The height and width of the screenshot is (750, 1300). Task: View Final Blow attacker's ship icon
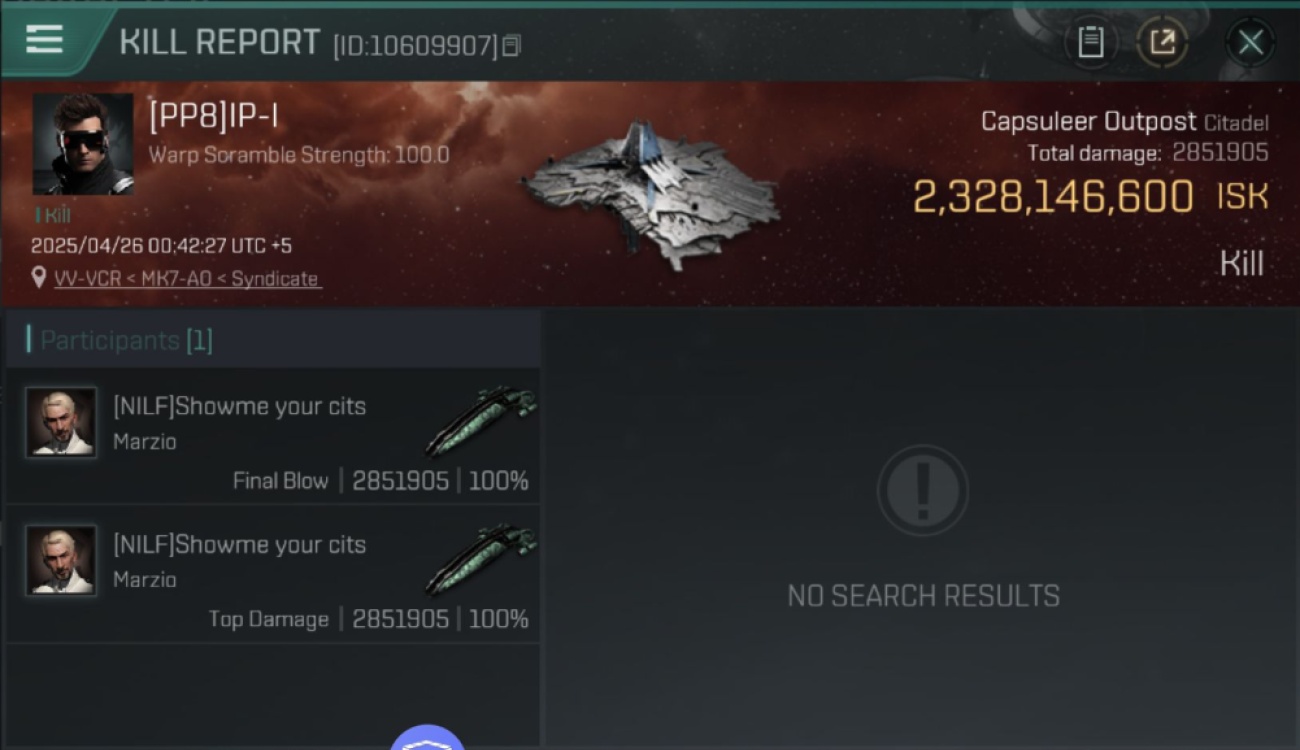pyautogui.click(x=481, y=420)
